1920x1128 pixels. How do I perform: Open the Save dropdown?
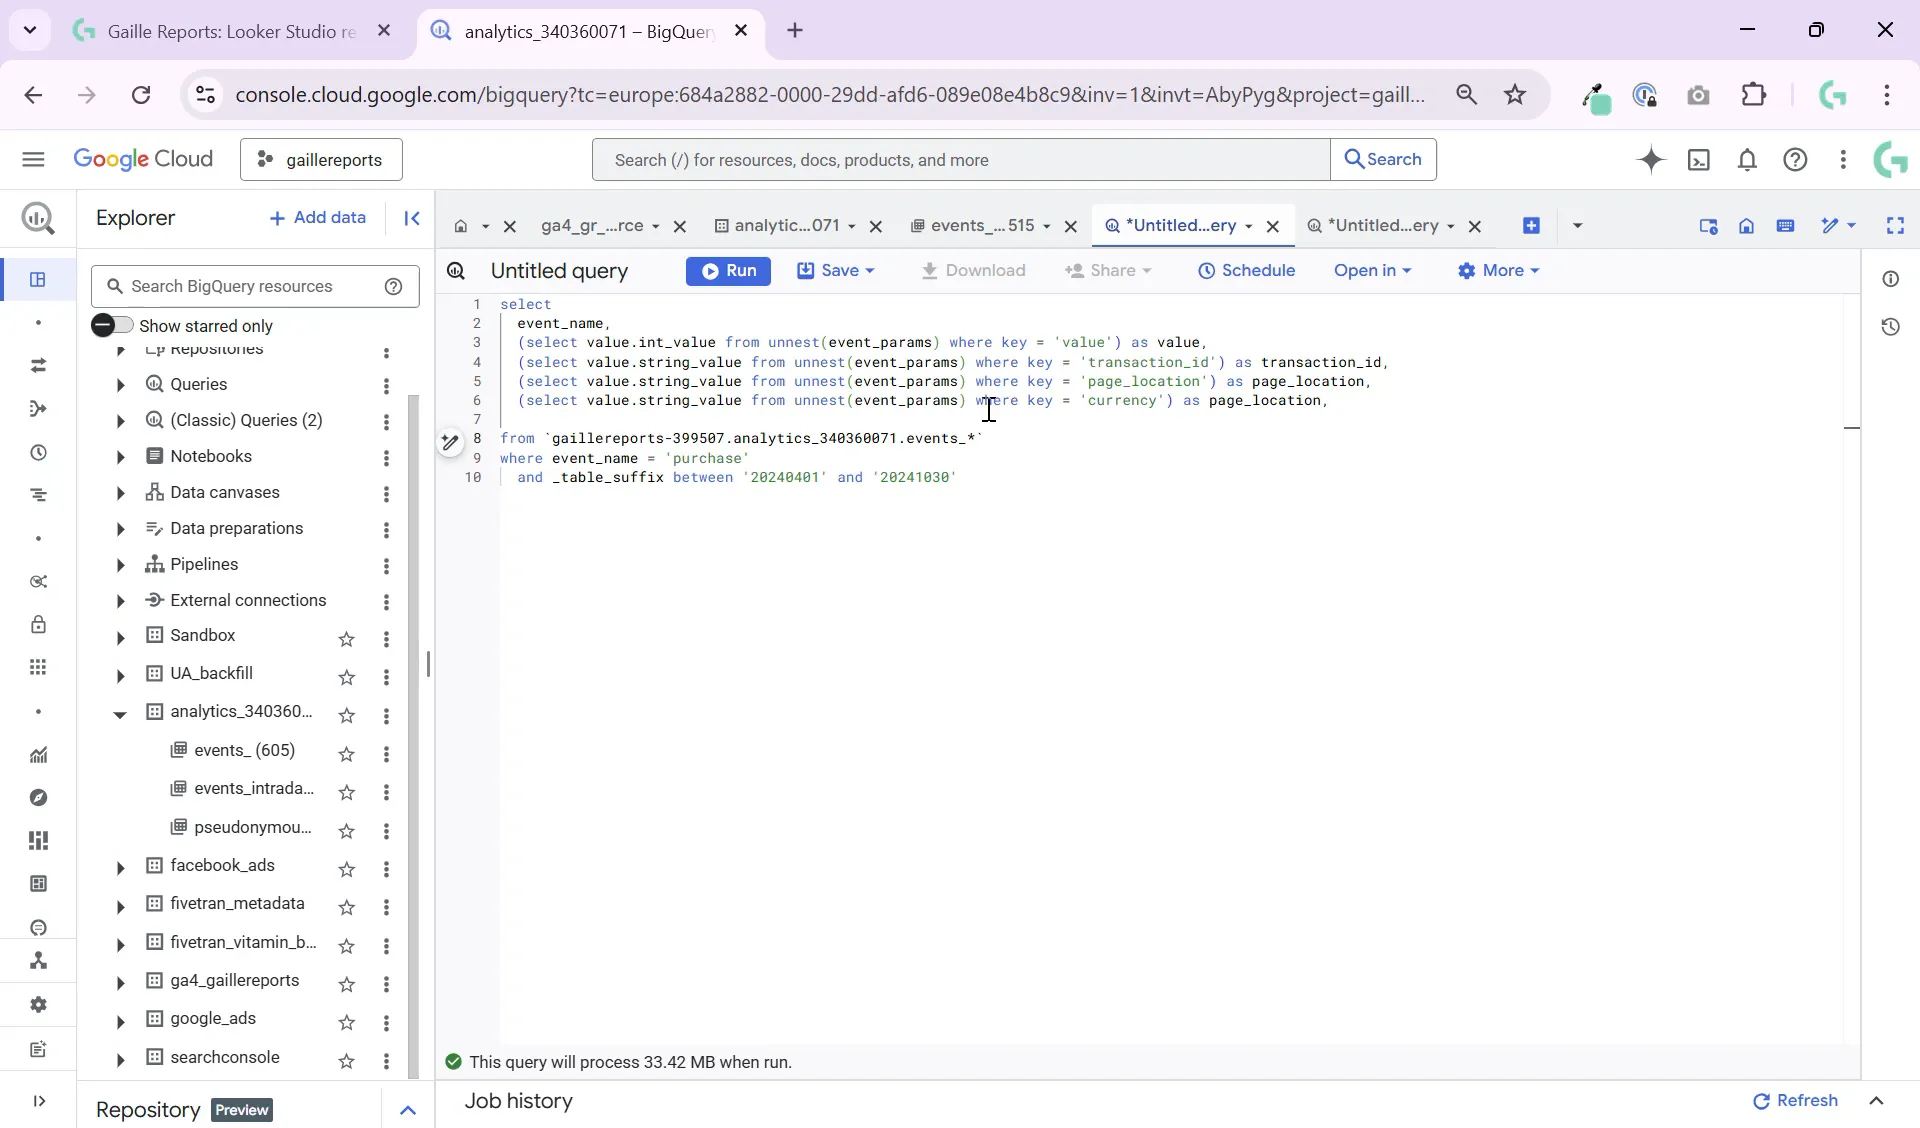pos(836,271)
